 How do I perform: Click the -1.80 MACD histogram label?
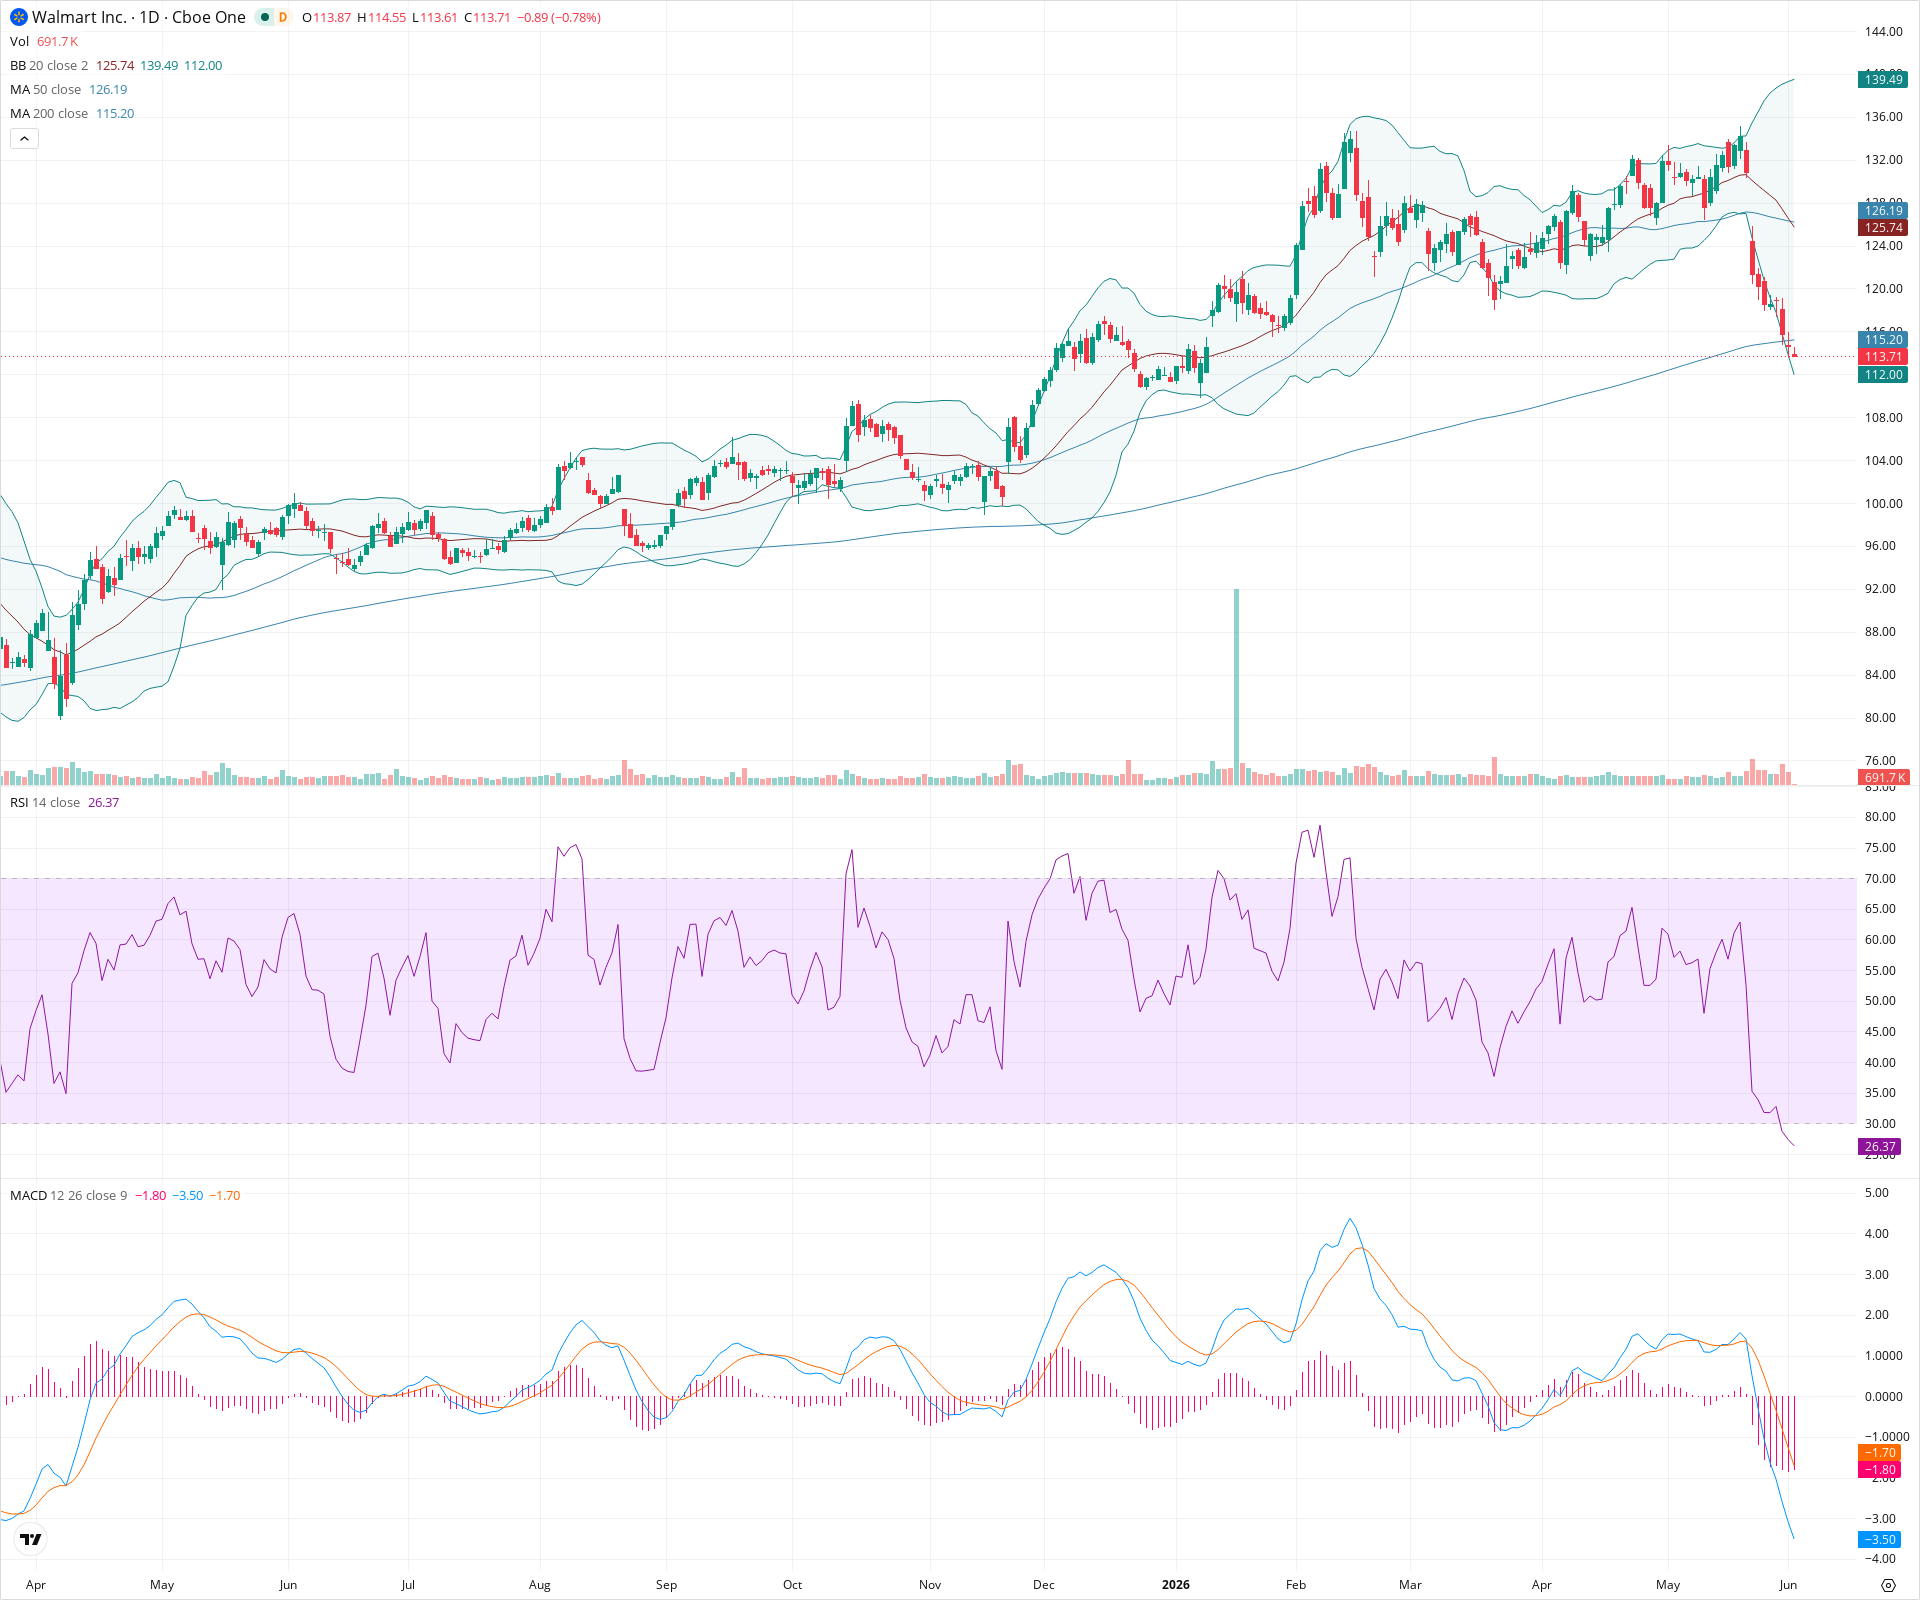pos(1880,1470)
